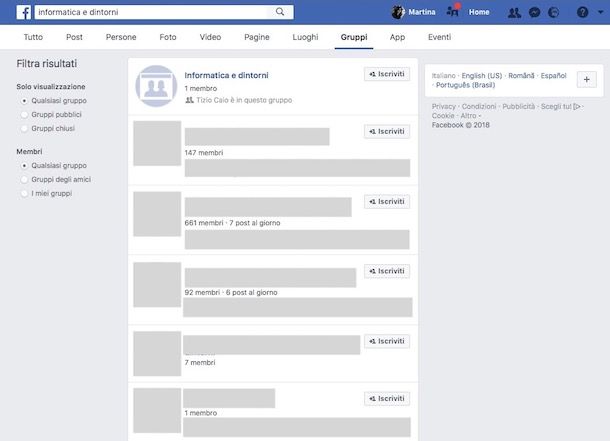Image resolution: width=610 pixels, height=441 pixels.
Task: Open the Cookie footer link
Action: pos(443,116)
